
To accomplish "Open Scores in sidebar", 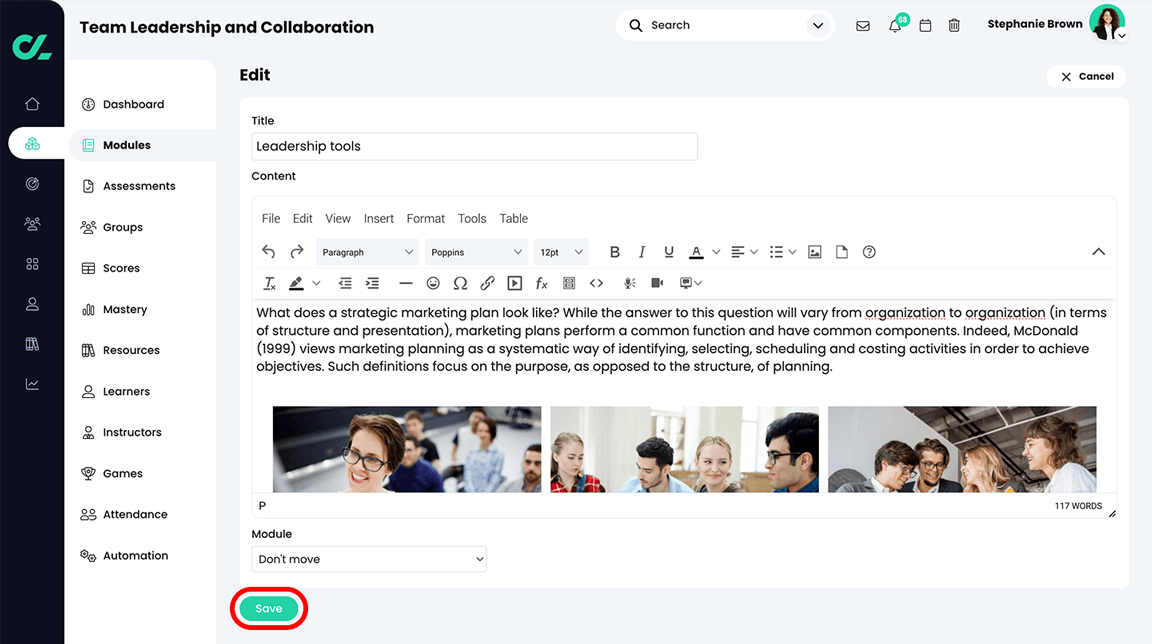I will tap(121, 269).
